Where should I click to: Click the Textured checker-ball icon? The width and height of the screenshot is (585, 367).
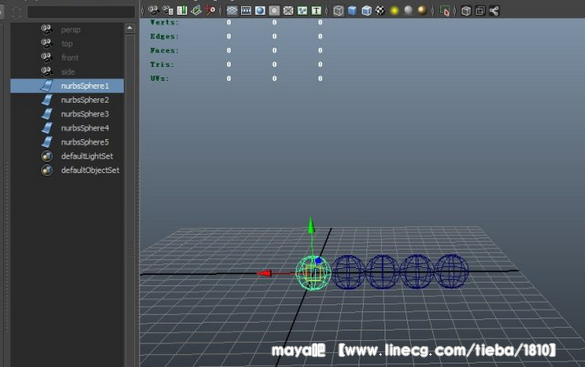coord(380,10)
